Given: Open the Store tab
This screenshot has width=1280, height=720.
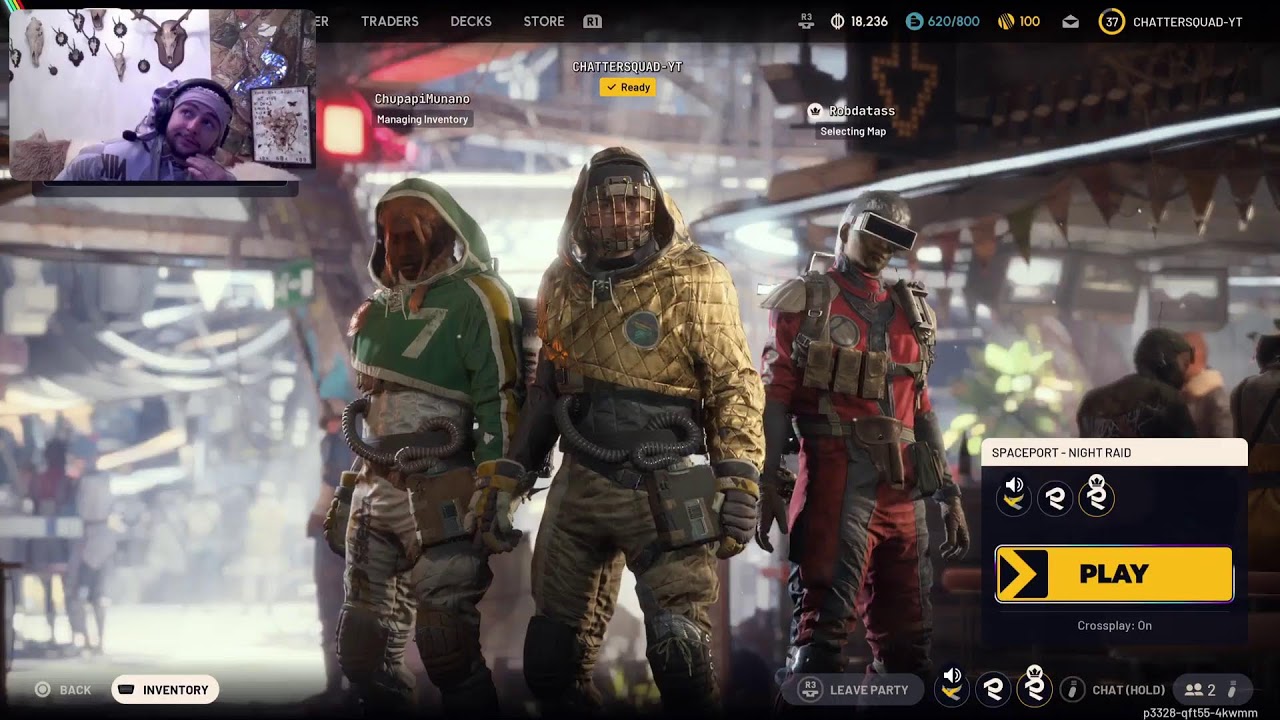Looking at the screenshot, I should tap(544, 21).
